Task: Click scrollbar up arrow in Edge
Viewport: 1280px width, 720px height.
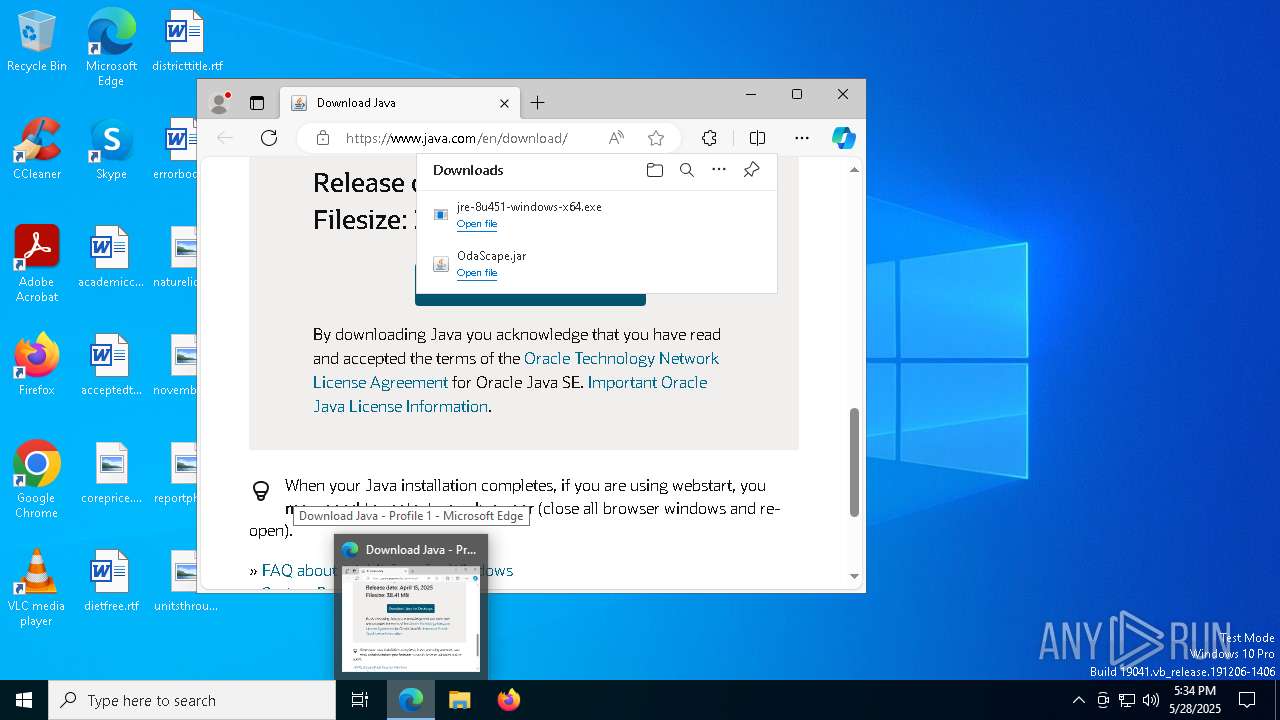Action: [854, 170]
